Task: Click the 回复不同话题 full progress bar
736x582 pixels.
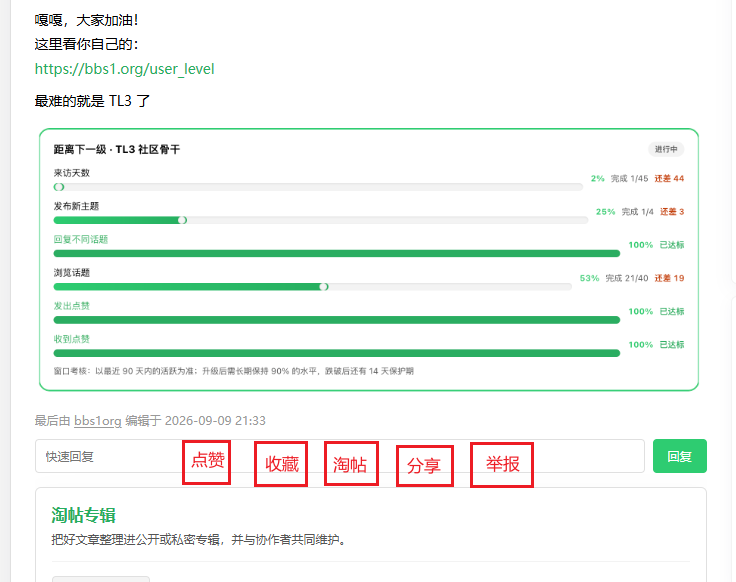Action: (337, 253)
